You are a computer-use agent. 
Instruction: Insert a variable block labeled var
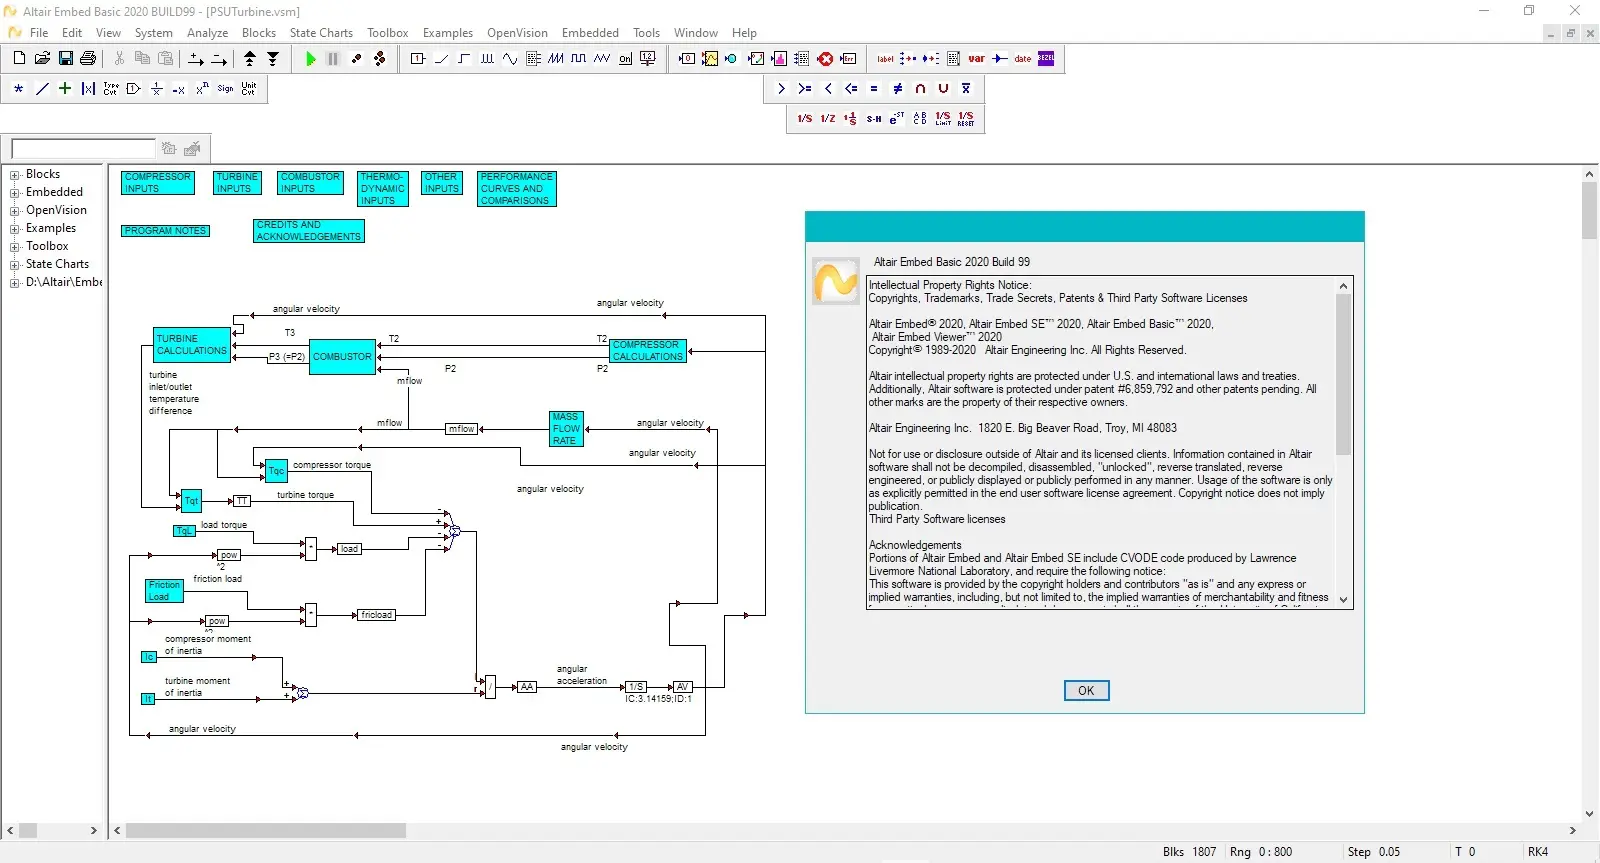click(x=977, y=59)
